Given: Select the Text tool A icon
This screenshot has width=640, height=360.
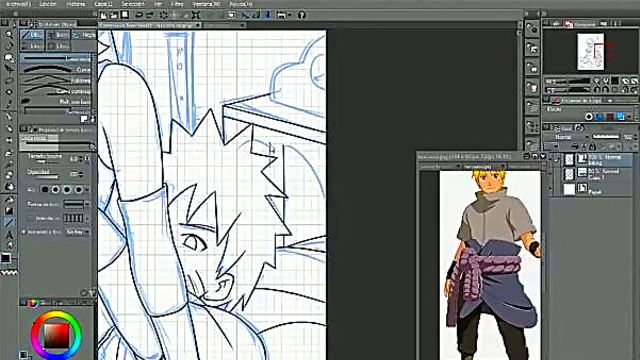Looking at the screenshot, I should click(x=9, y=234).
